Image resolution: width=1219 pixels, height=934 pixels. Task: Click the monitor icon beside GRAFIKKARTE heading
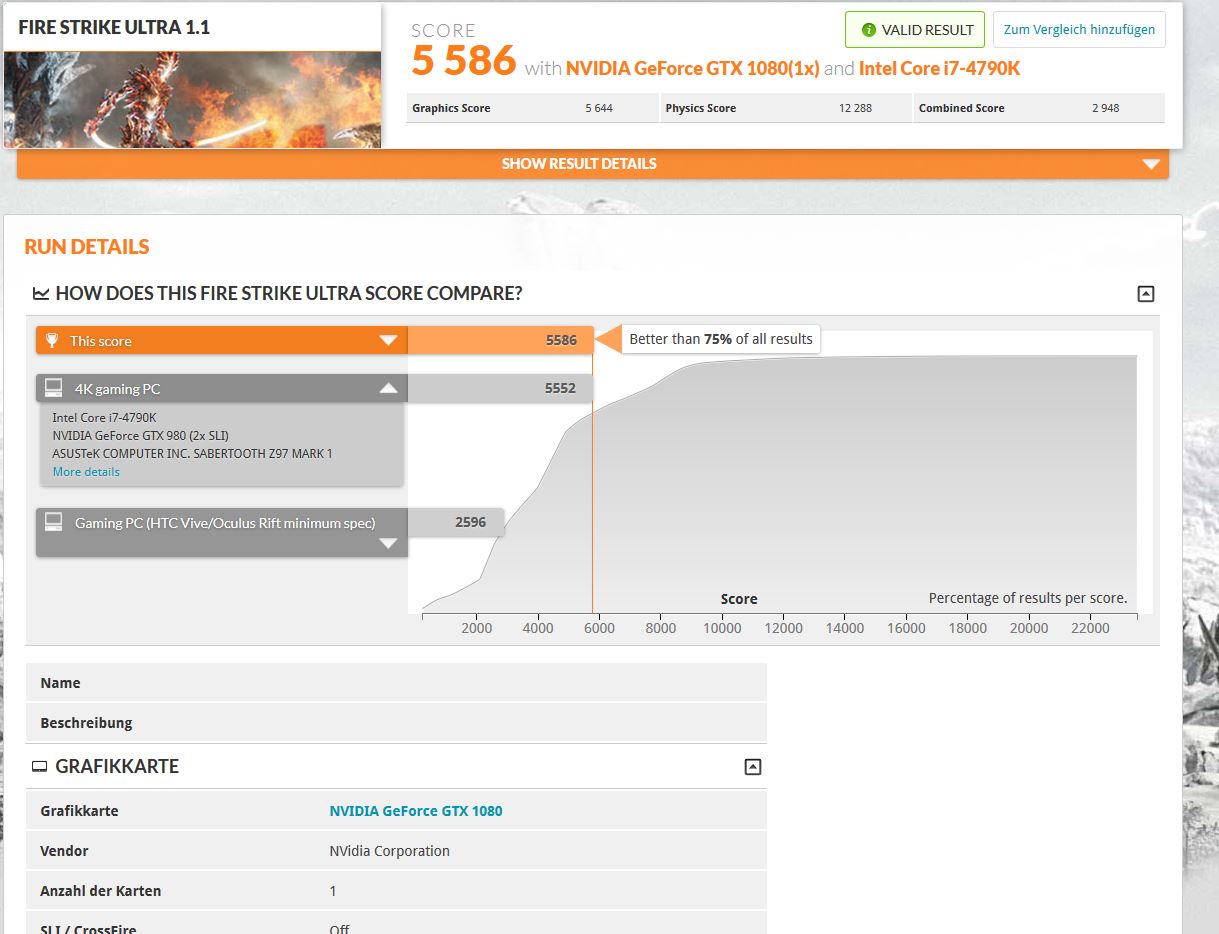click(x=40, y=767)
